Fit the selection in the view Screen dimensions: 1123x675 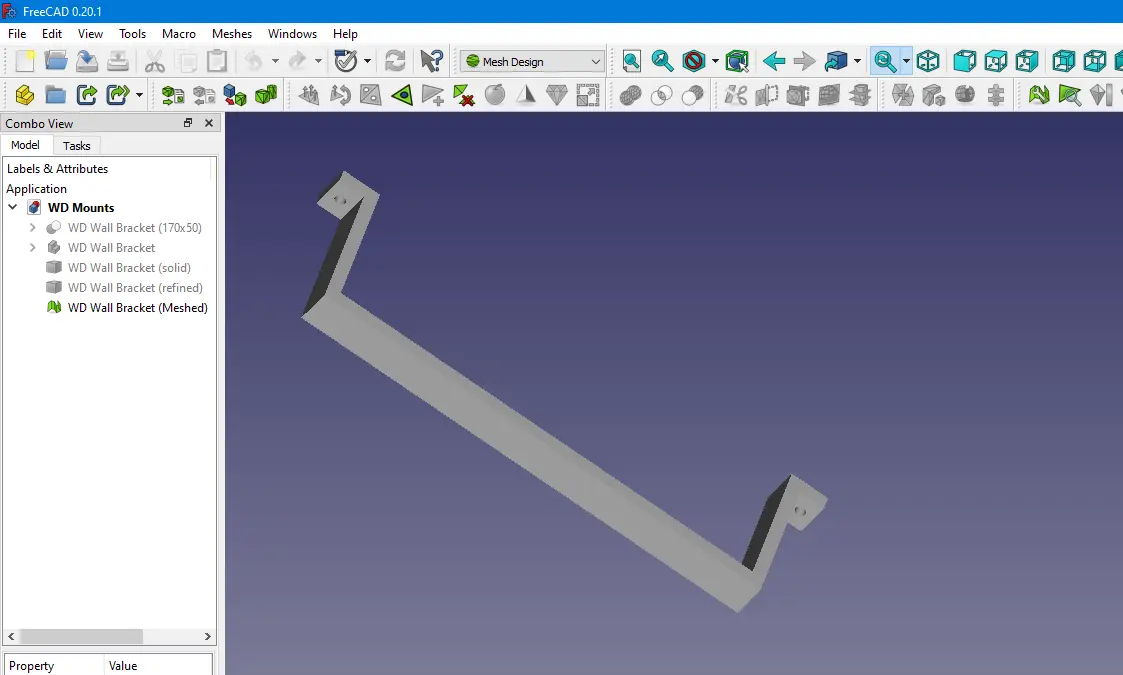point(662,62)
